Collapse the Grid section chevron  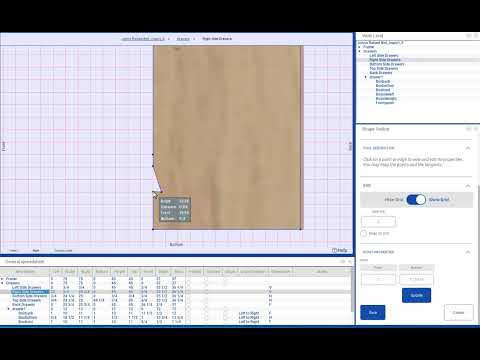[468, 185]
